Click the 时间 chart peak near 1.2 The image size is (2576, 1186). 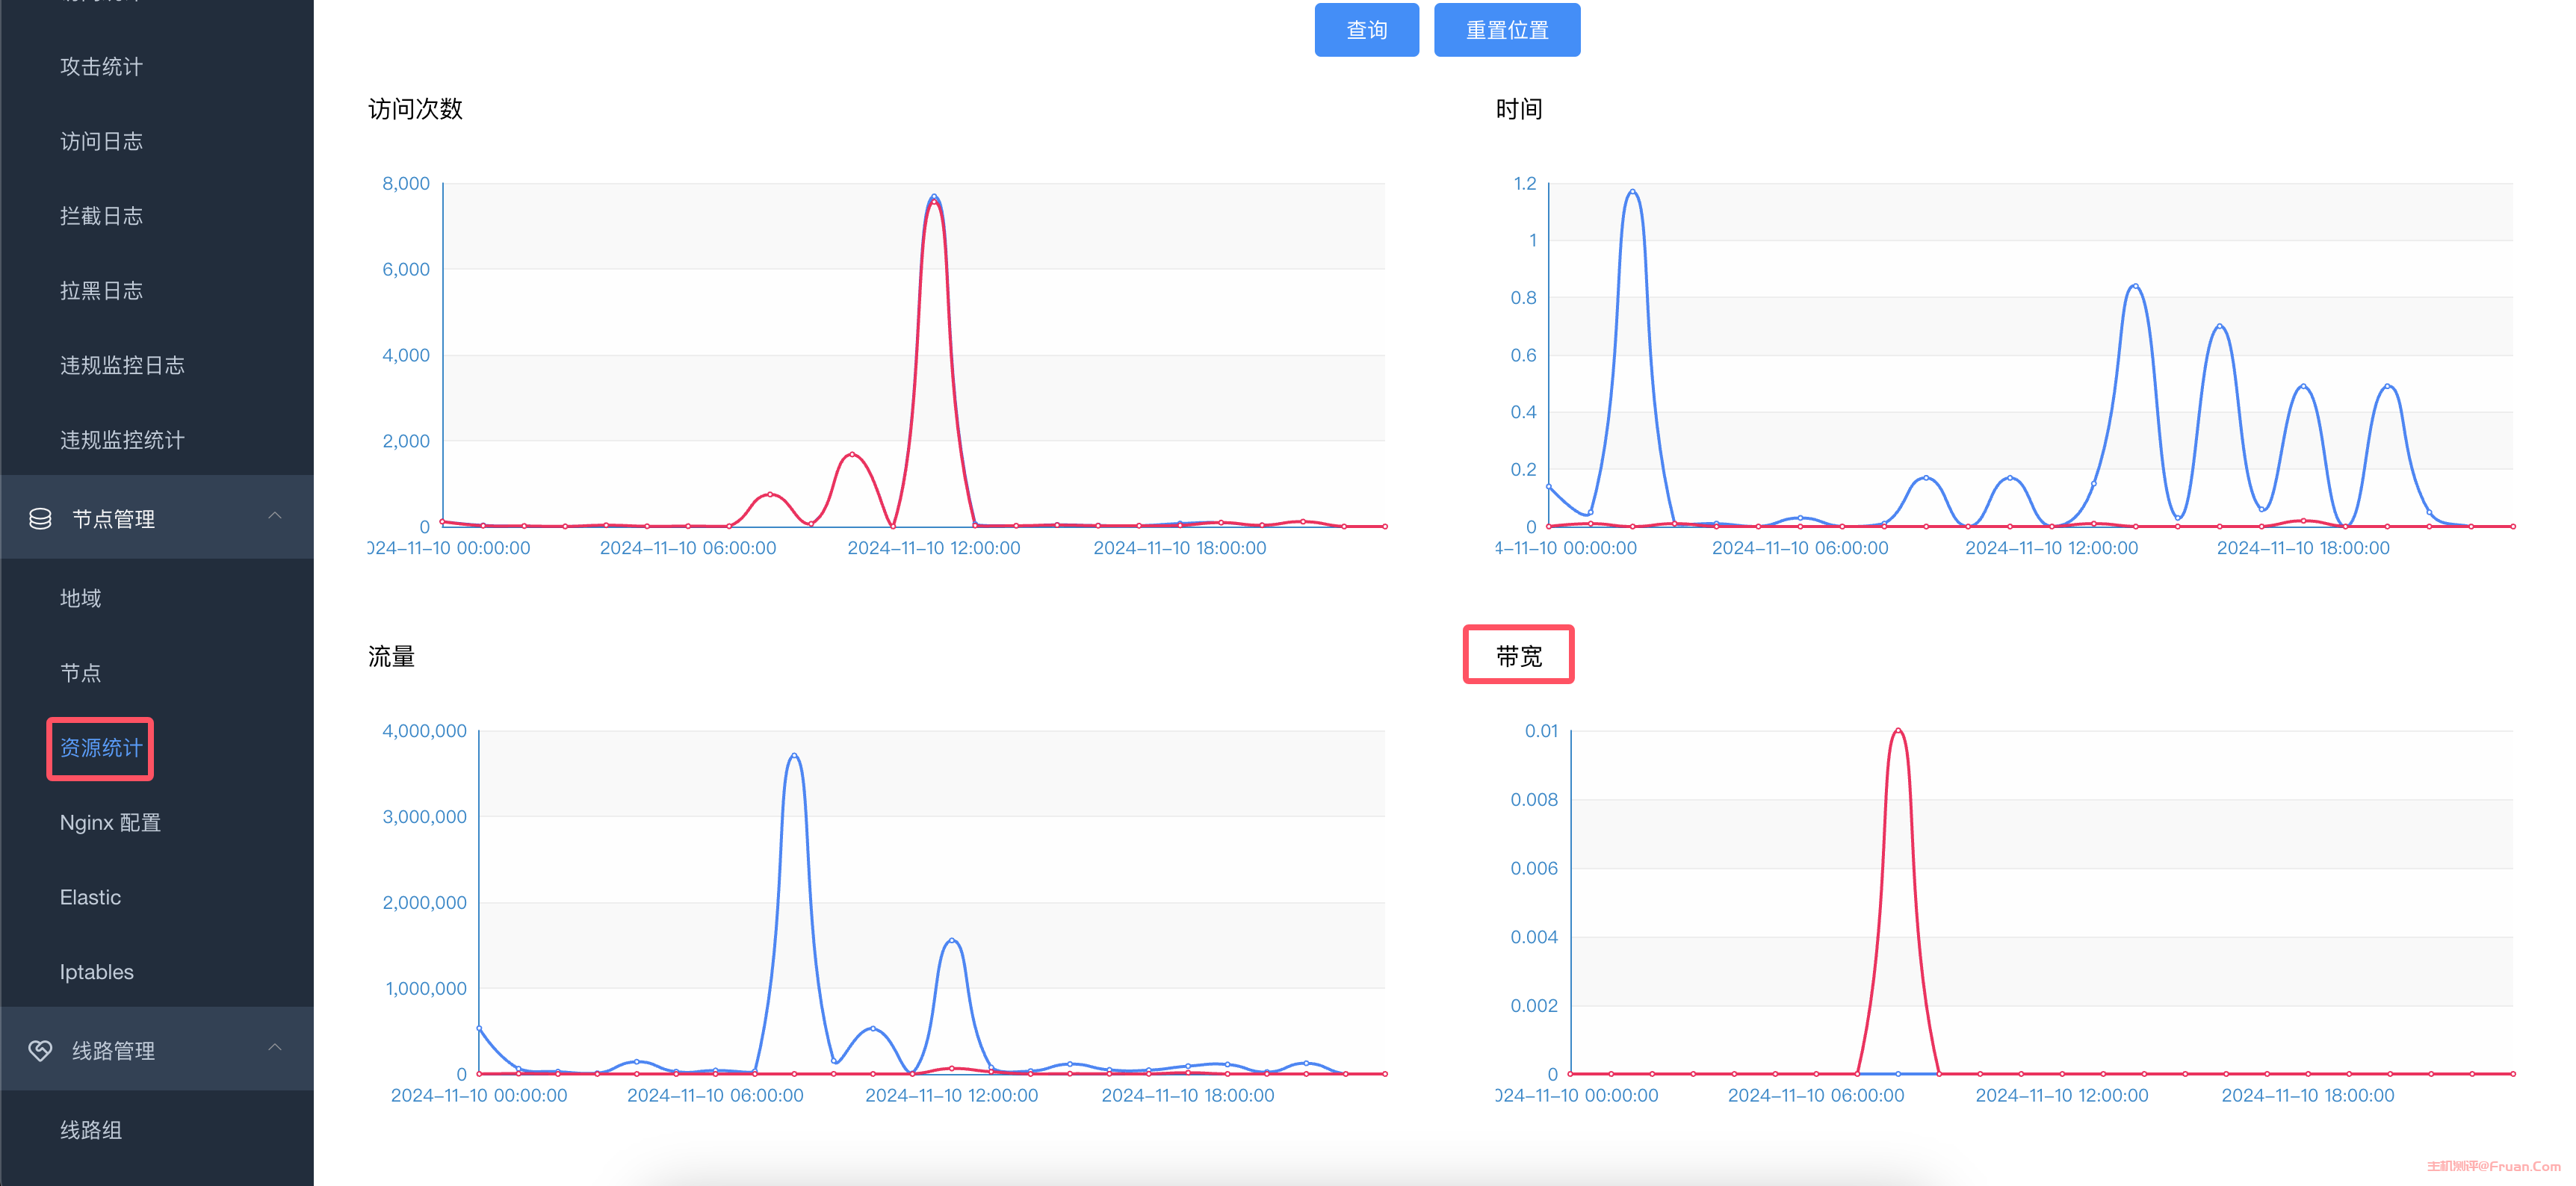pos(1633,191)
